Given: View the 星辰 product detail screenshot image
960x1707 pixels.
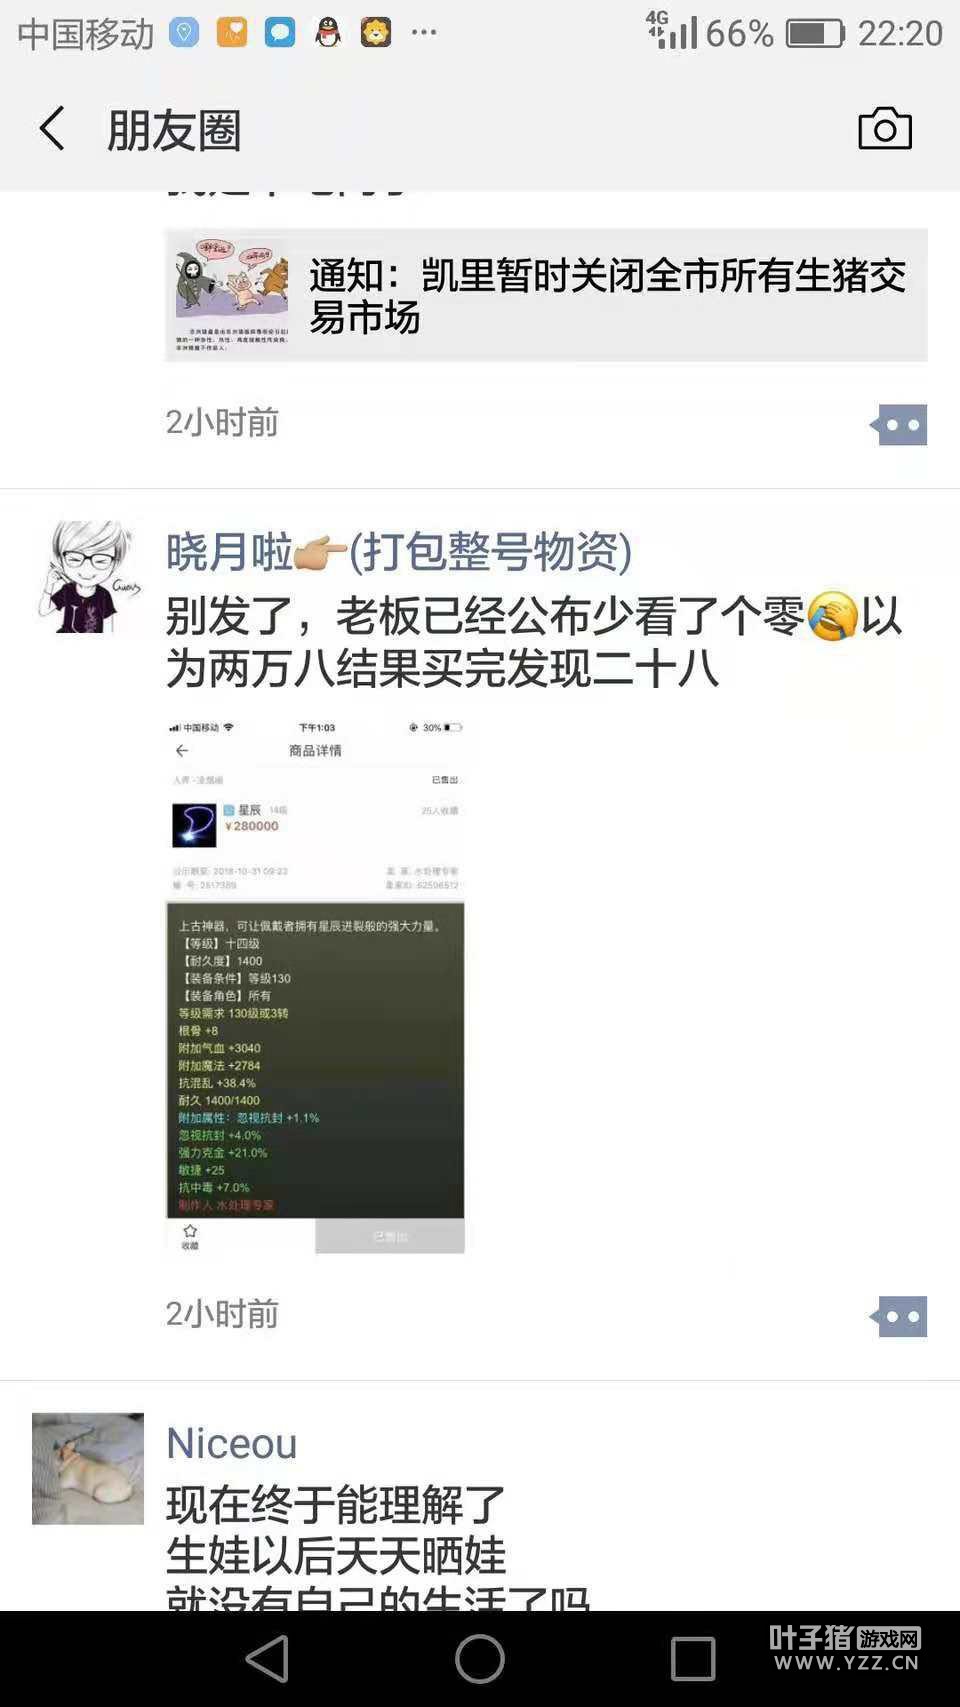Looking at the screenshot, I should point(315,985).
